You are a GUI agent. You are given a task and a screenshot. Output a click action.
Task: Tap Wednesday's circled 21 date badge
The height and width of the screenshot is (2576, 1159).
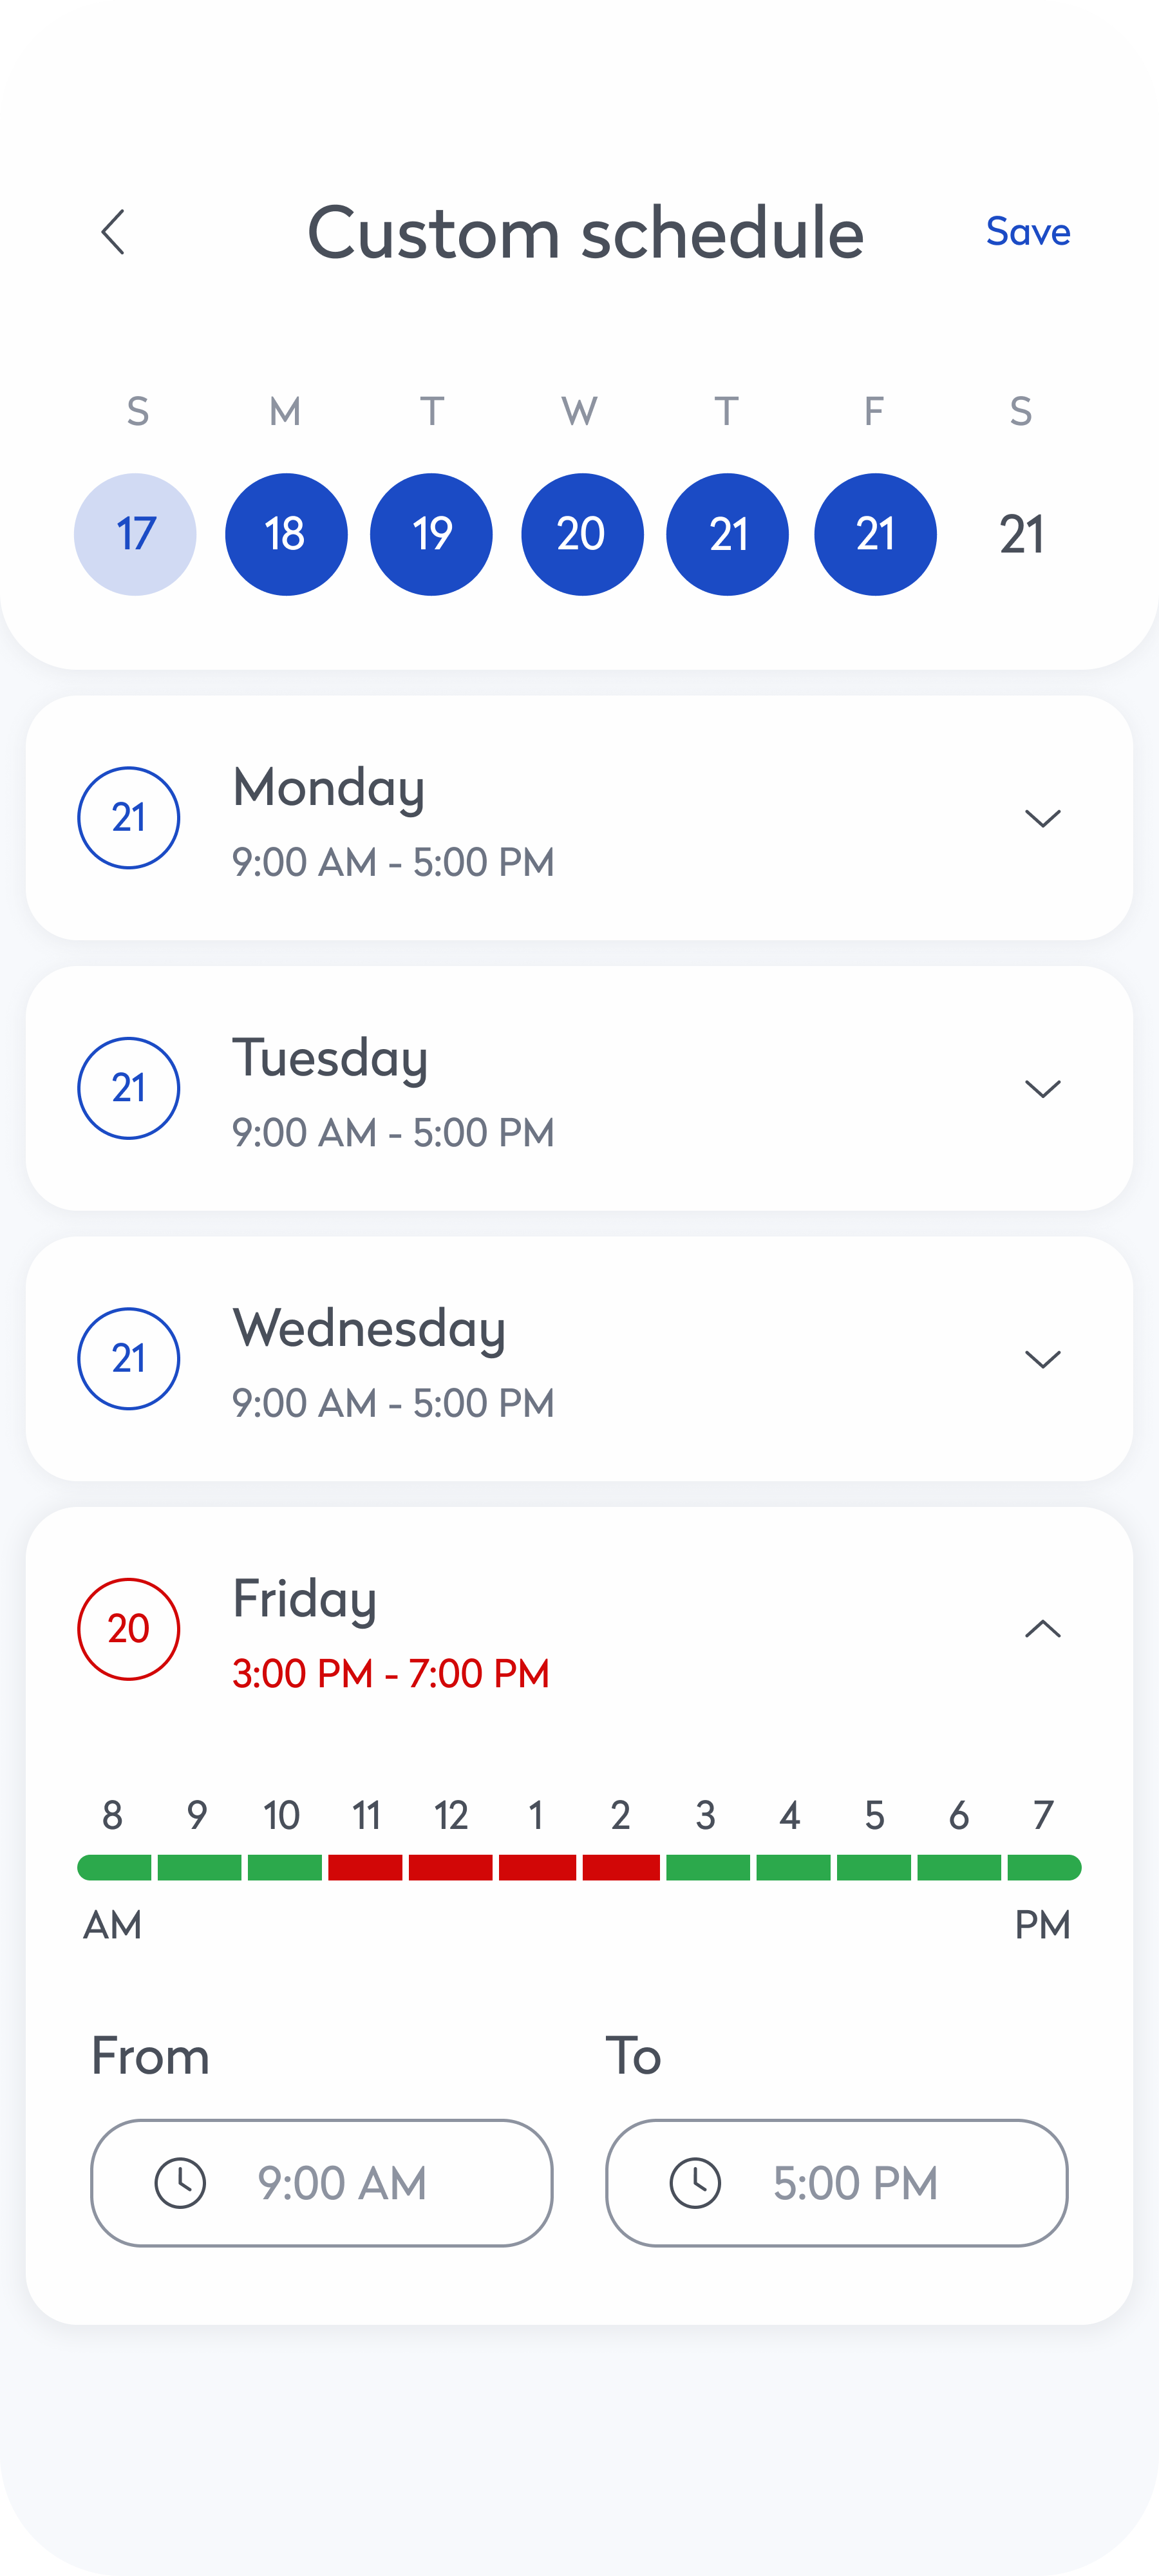point(129,1358)
